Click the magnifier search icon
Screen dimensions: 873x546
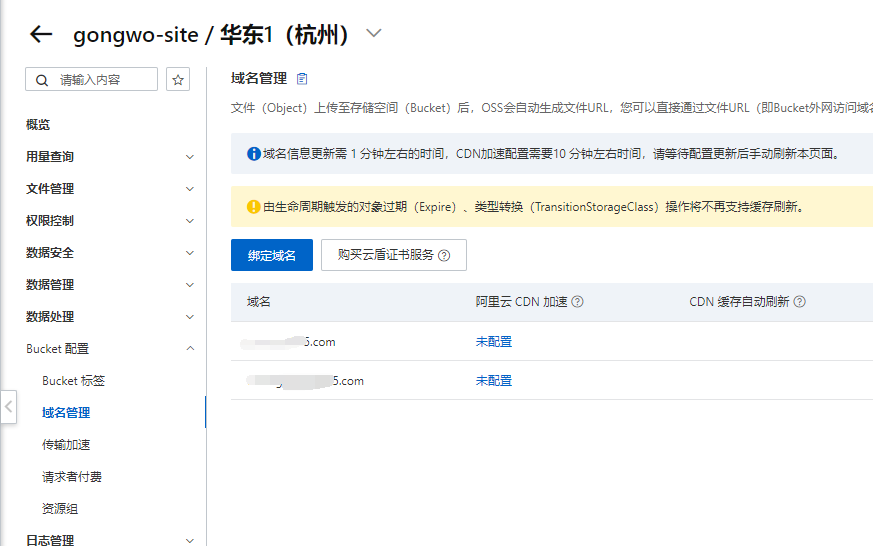tap(42, 80)
